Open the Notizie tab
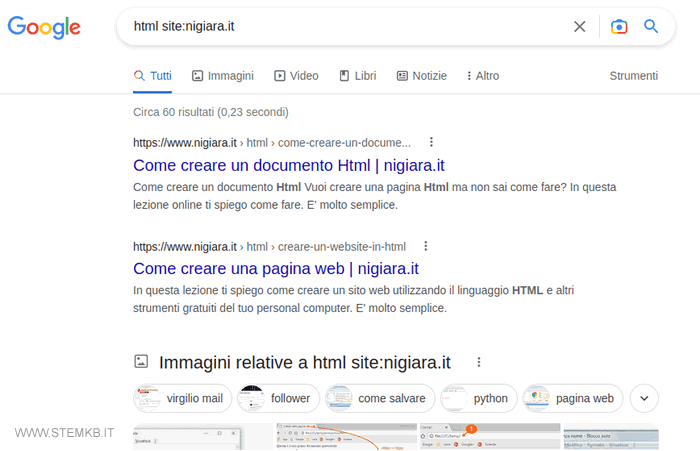This screenshot has height=451, width=700. [x=421, y=76]
